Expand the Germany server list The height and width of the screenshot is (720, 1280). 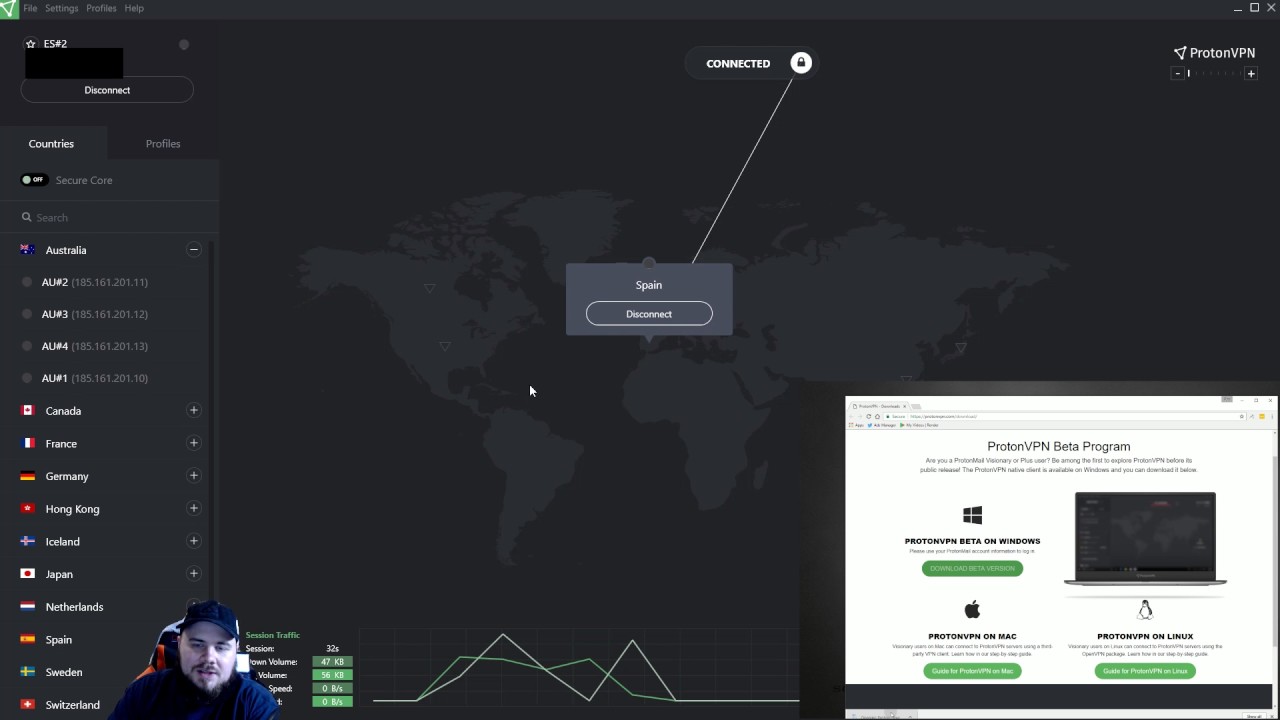coord(194,475)
